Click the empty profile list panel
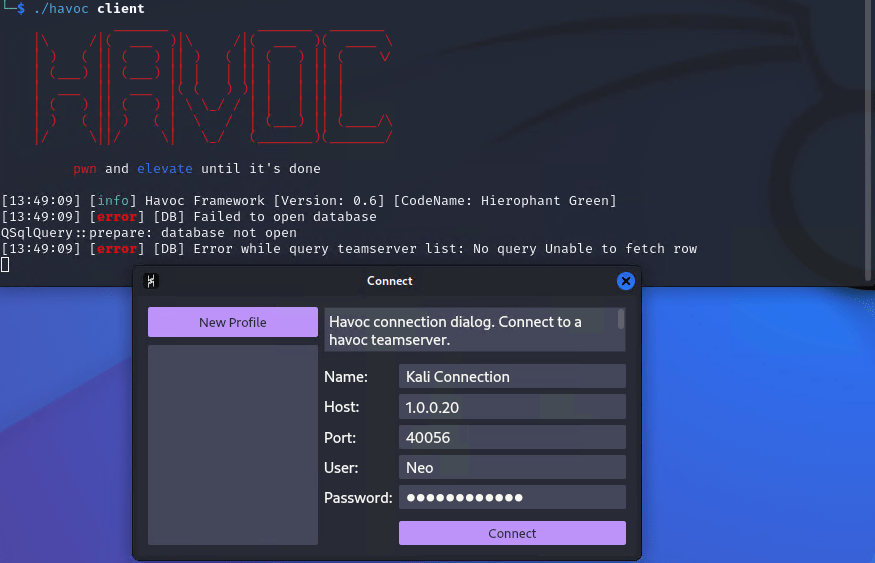The width and height of the screenshot is (875, 563). tap(232, 444)
